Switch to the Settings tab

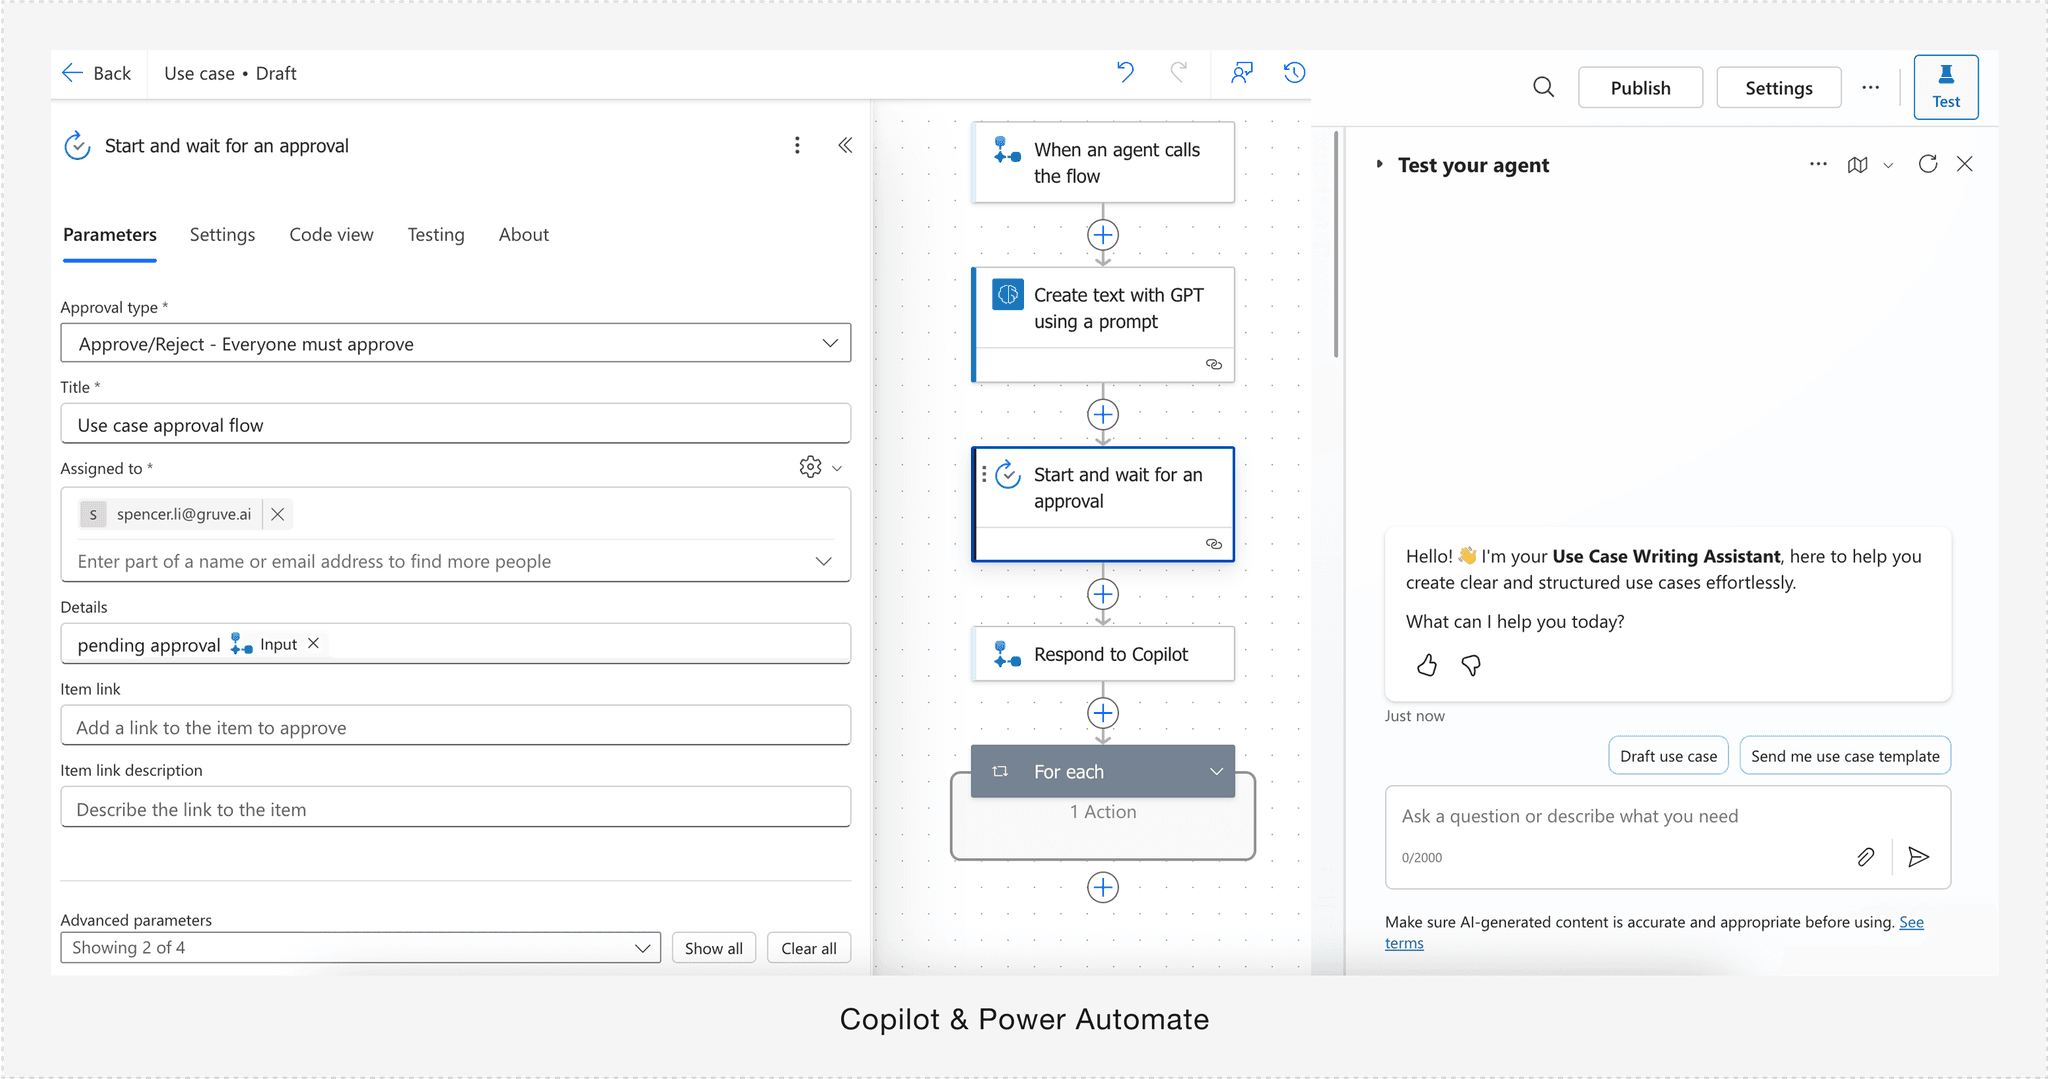tap(222, 235)
